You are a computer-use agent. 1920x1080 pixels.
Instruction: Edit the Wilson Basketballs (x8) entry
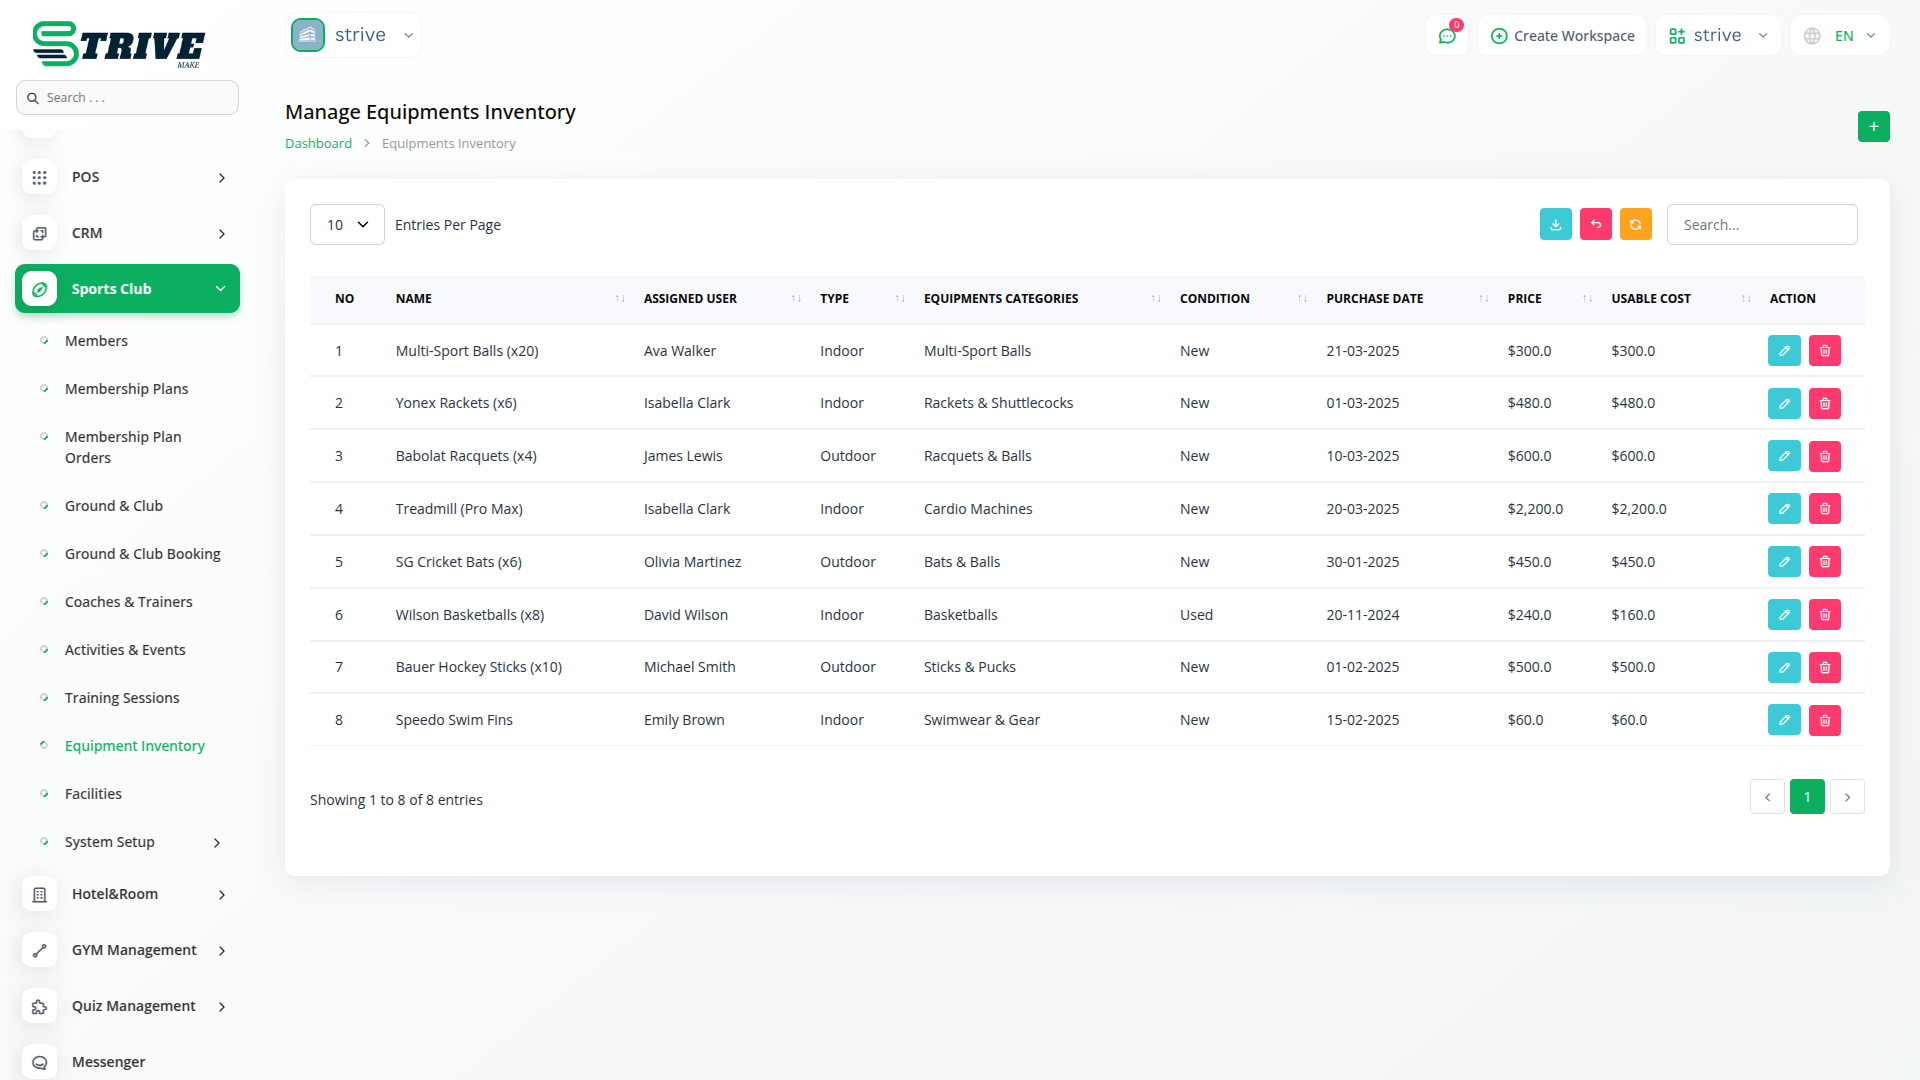1783,615
